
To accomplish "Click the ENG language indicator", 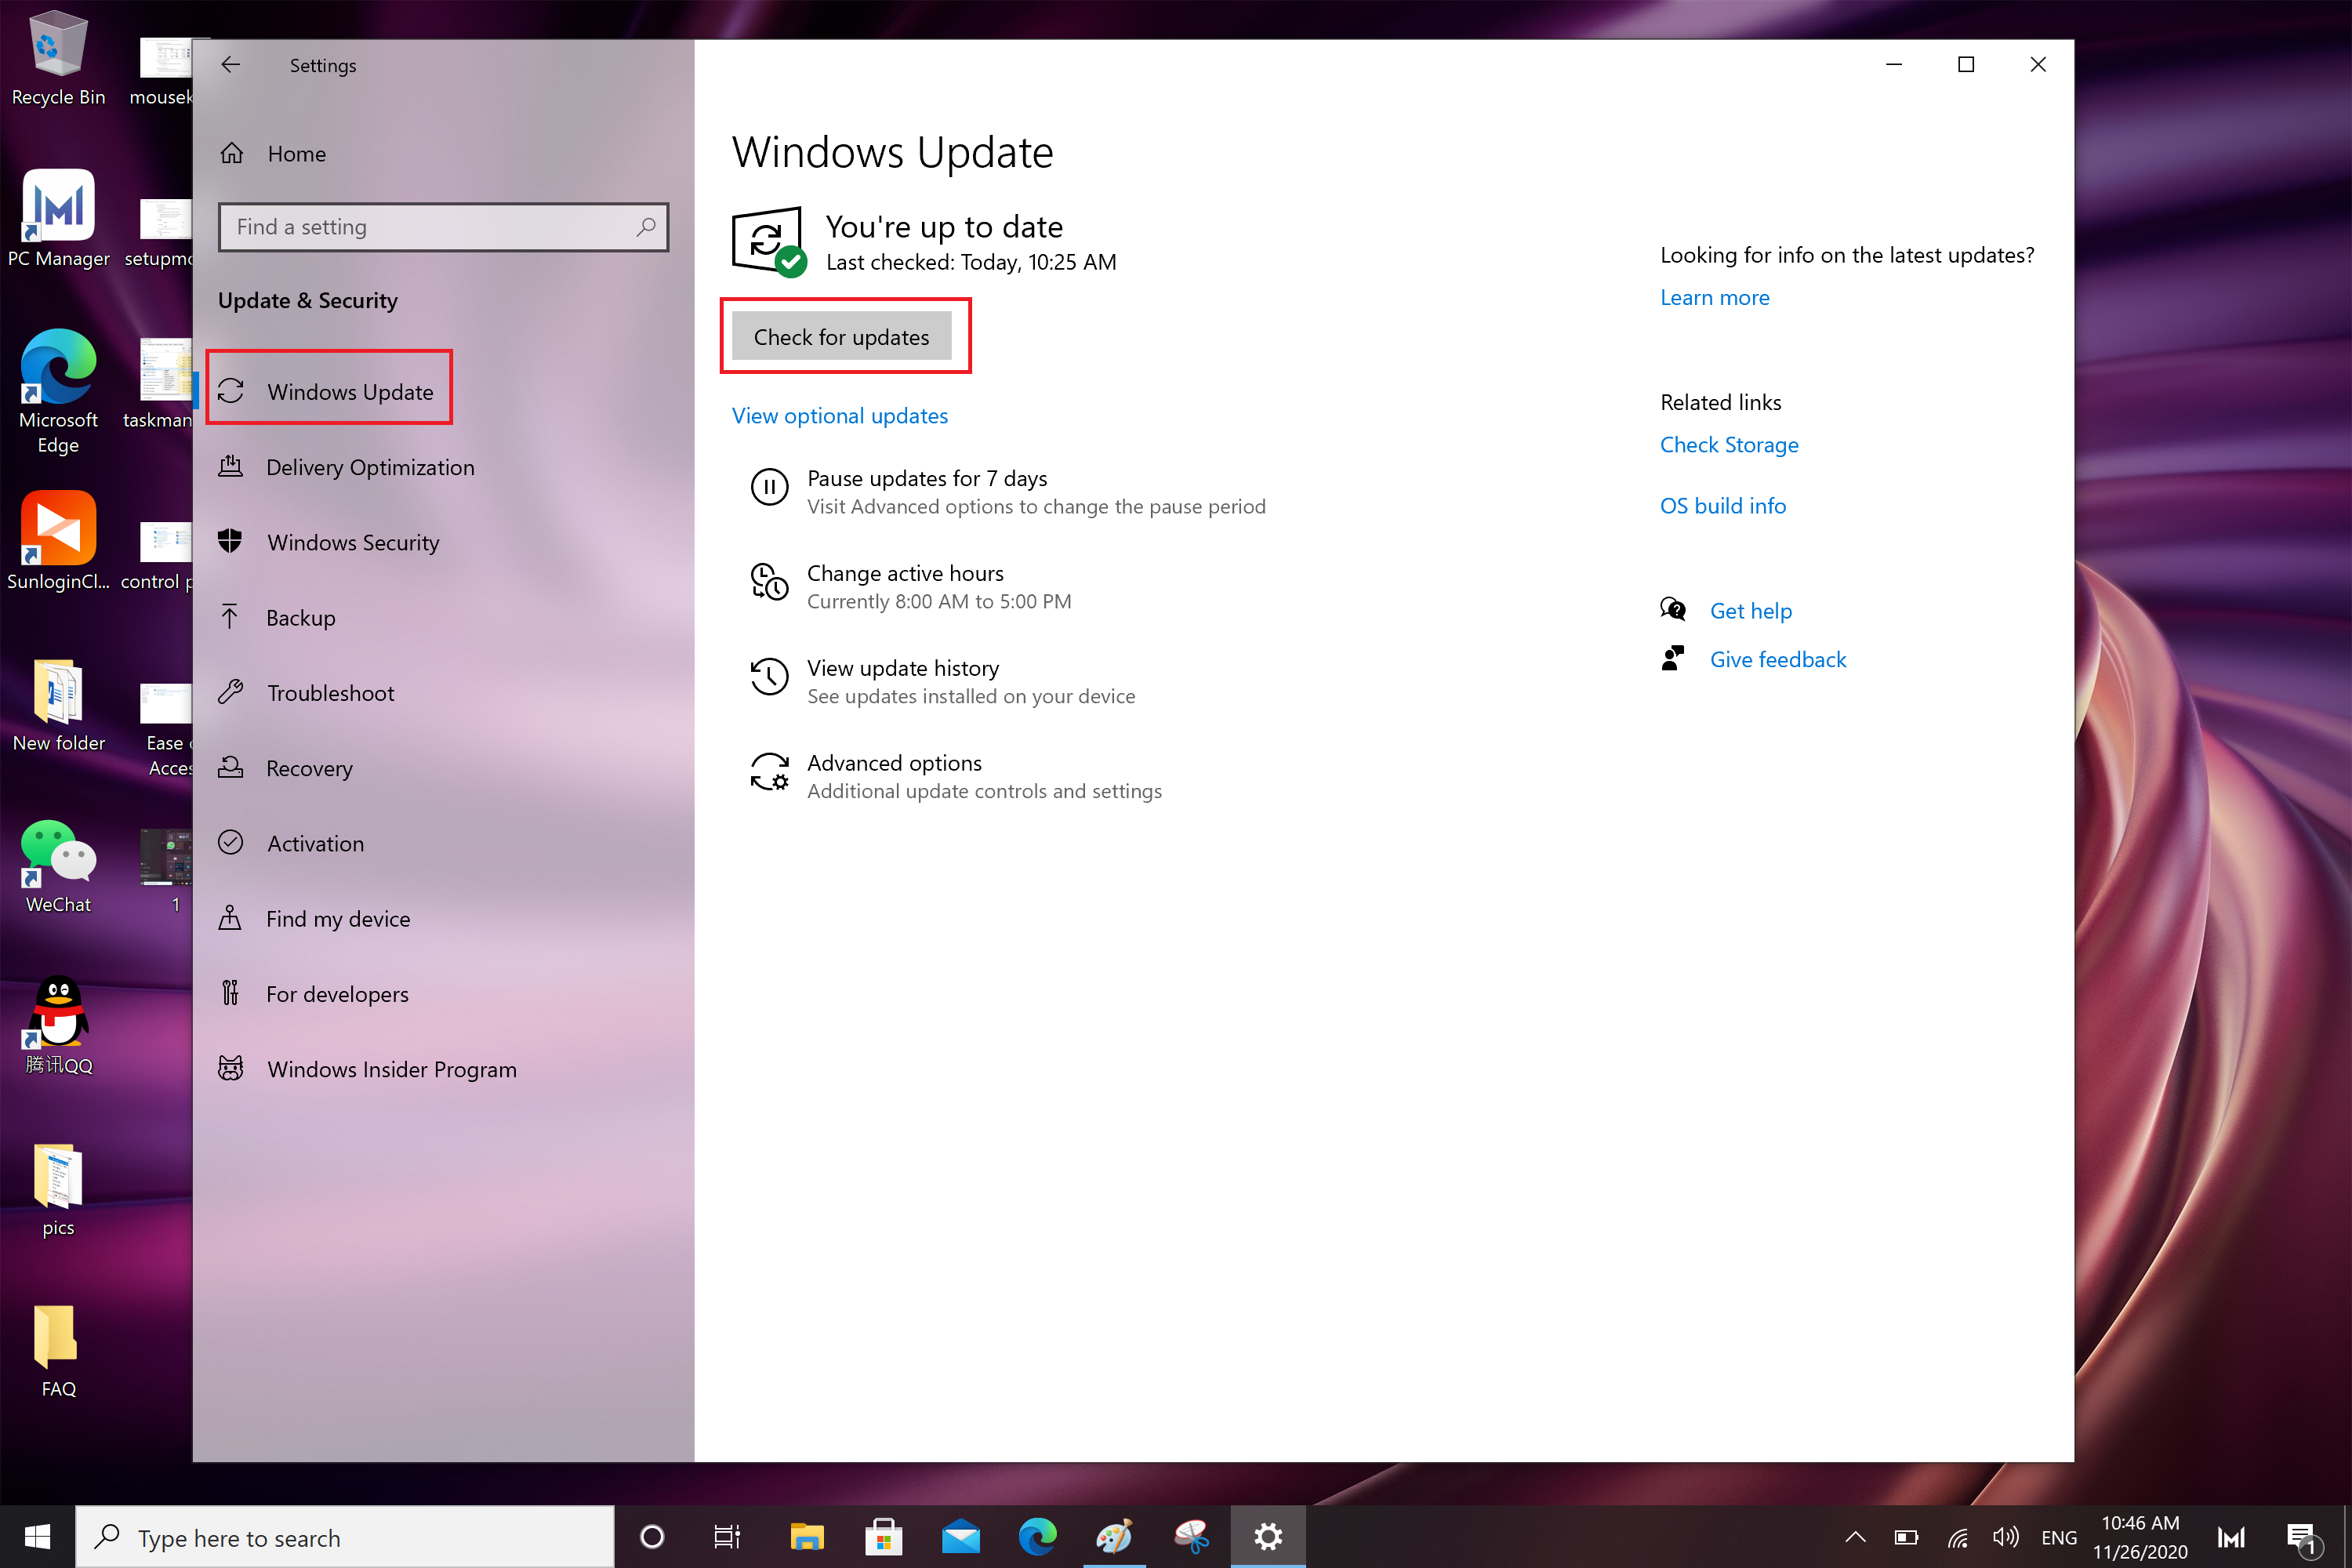I will (x=2059, y=1538).
